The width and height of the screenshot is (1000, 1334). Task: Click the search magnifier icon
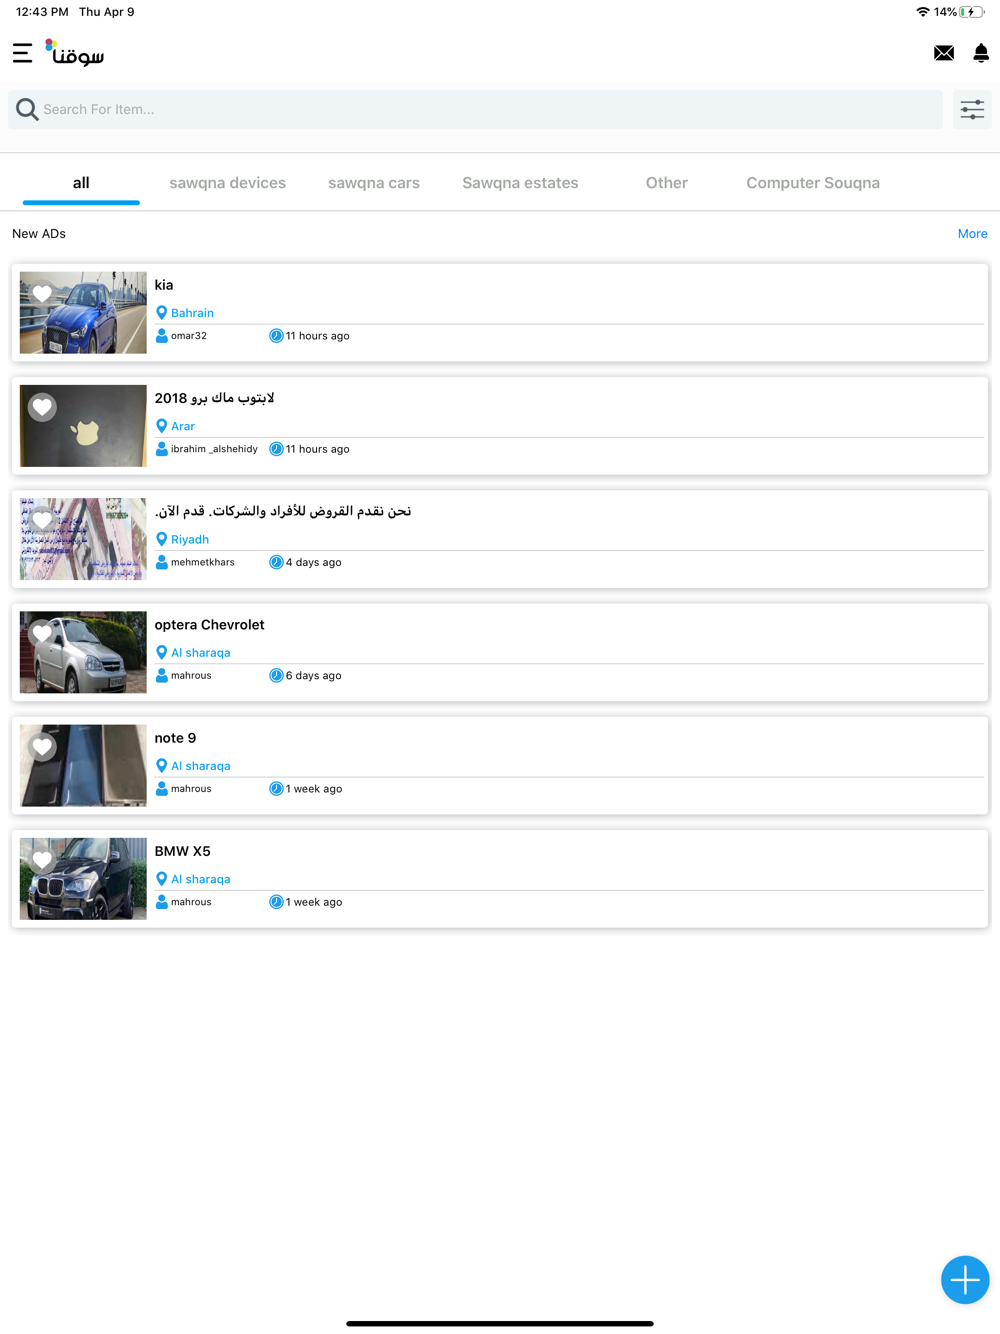click(x=27, y=109)
